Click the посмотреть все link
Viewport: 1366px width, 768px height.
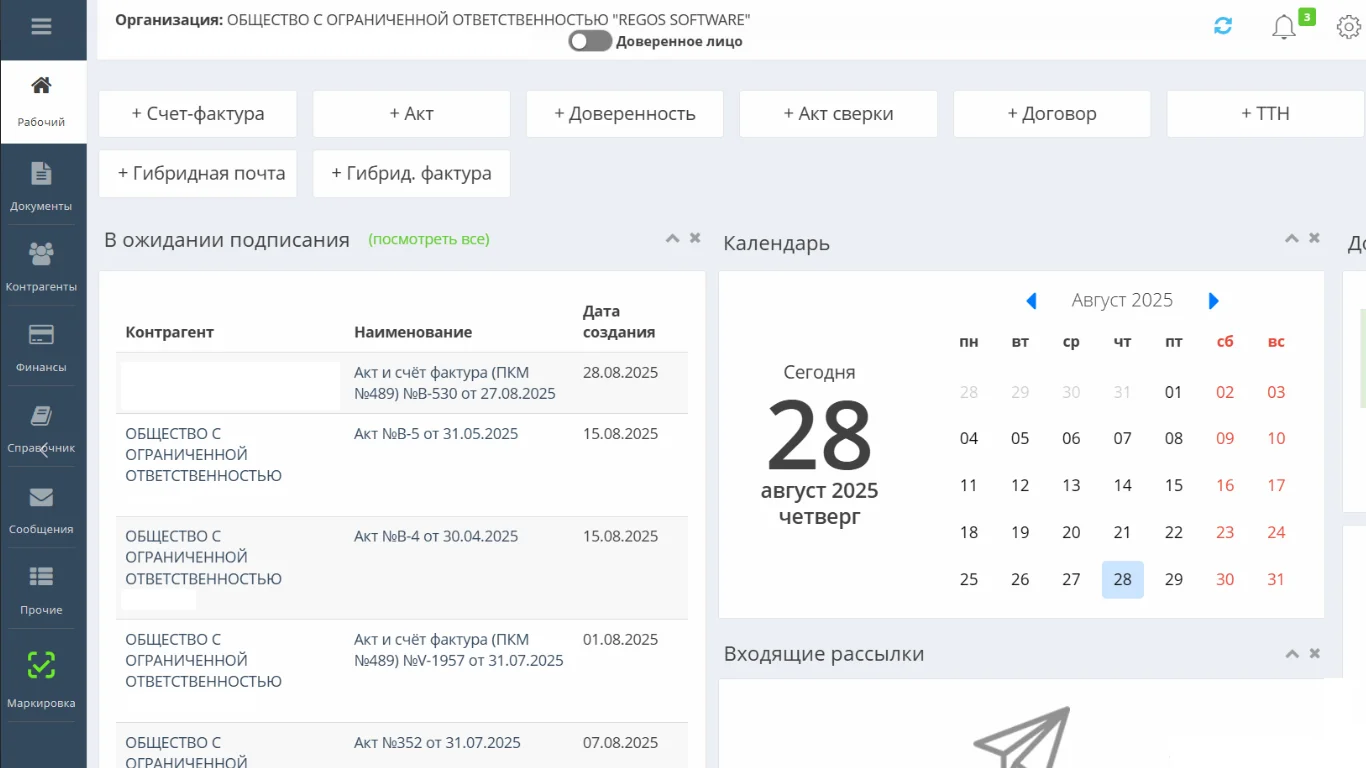click(429, 240)
